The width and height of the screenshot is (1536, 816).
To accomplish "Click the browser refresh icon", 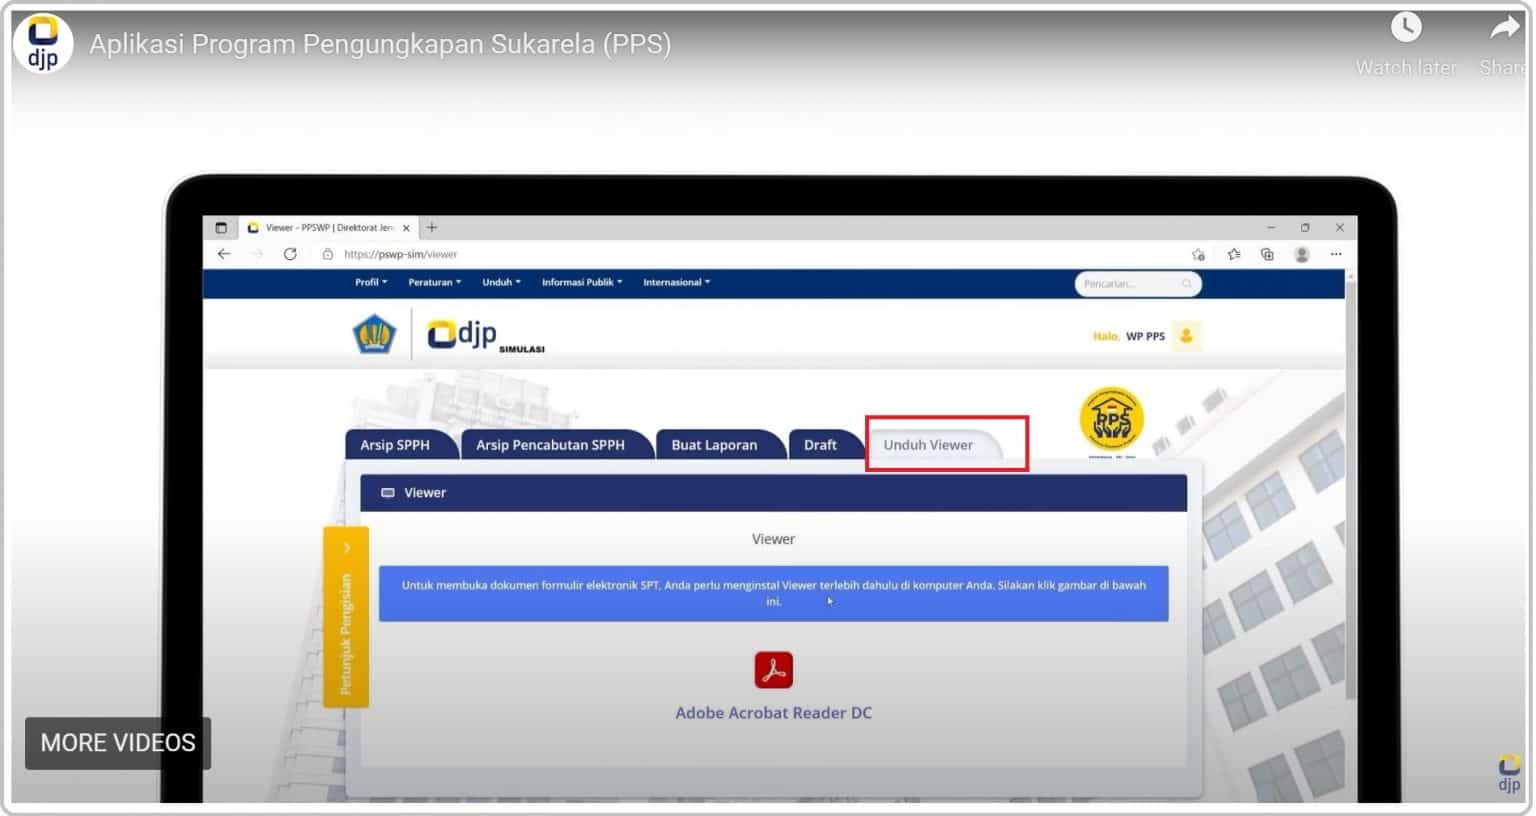I will coord(290,254).
